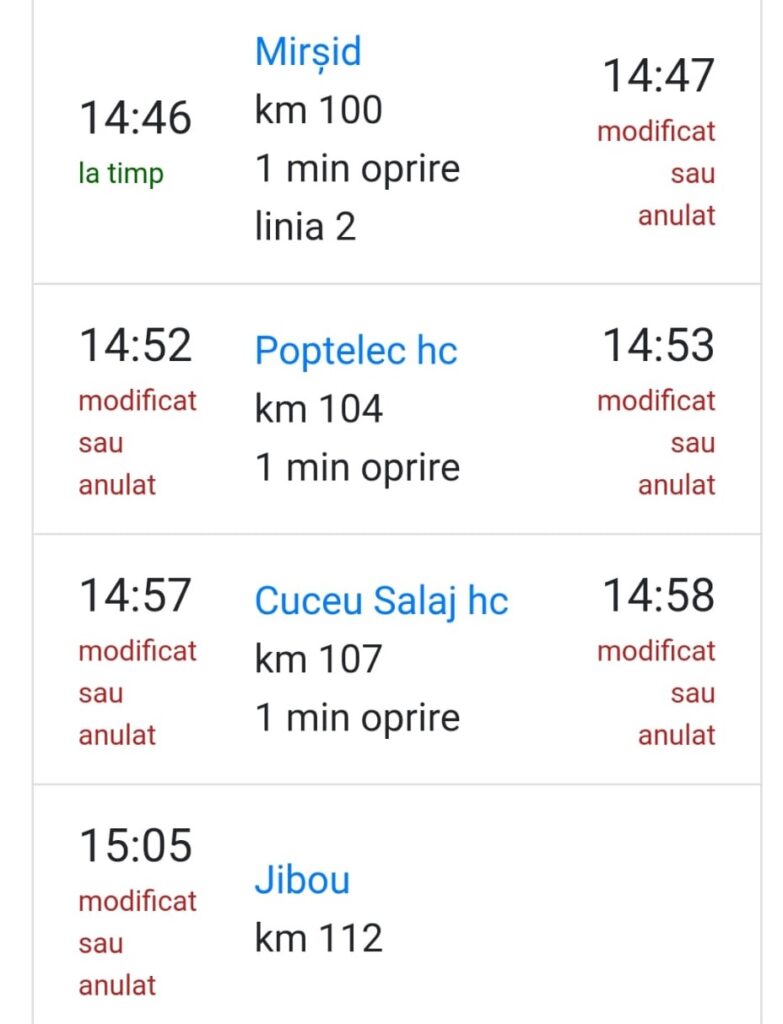Click the 14:52 arrival time
The height and width of the screenshot is (1024, 783).
(135, 346)
